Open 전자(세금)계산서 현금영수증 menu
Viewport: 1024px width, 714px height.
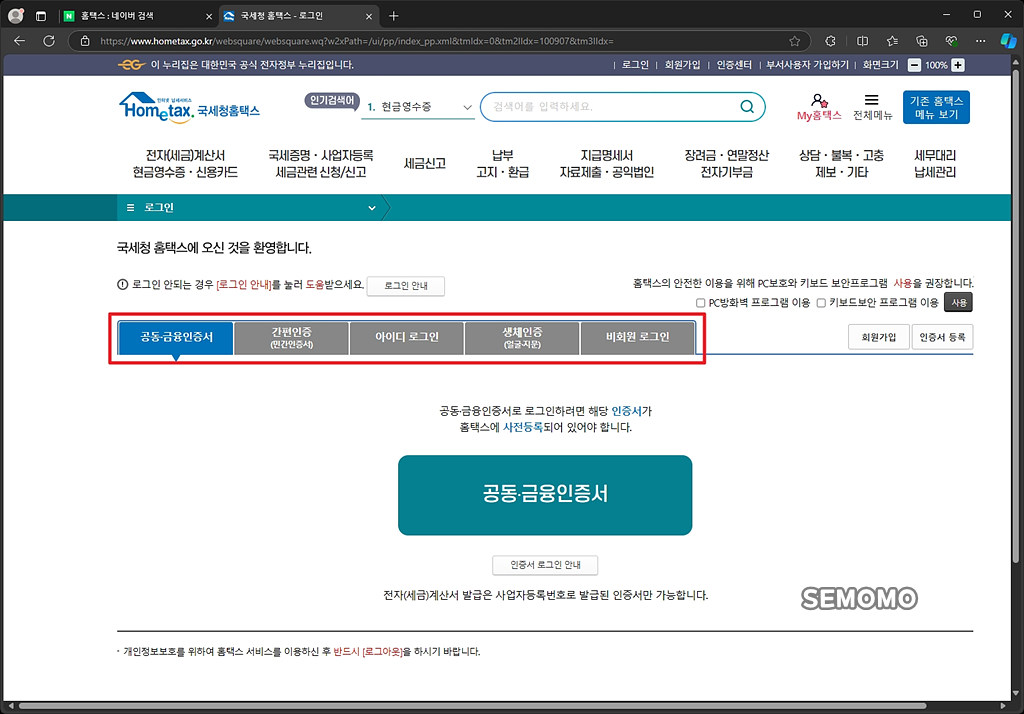pyautogui.click(x=185, y=163)
